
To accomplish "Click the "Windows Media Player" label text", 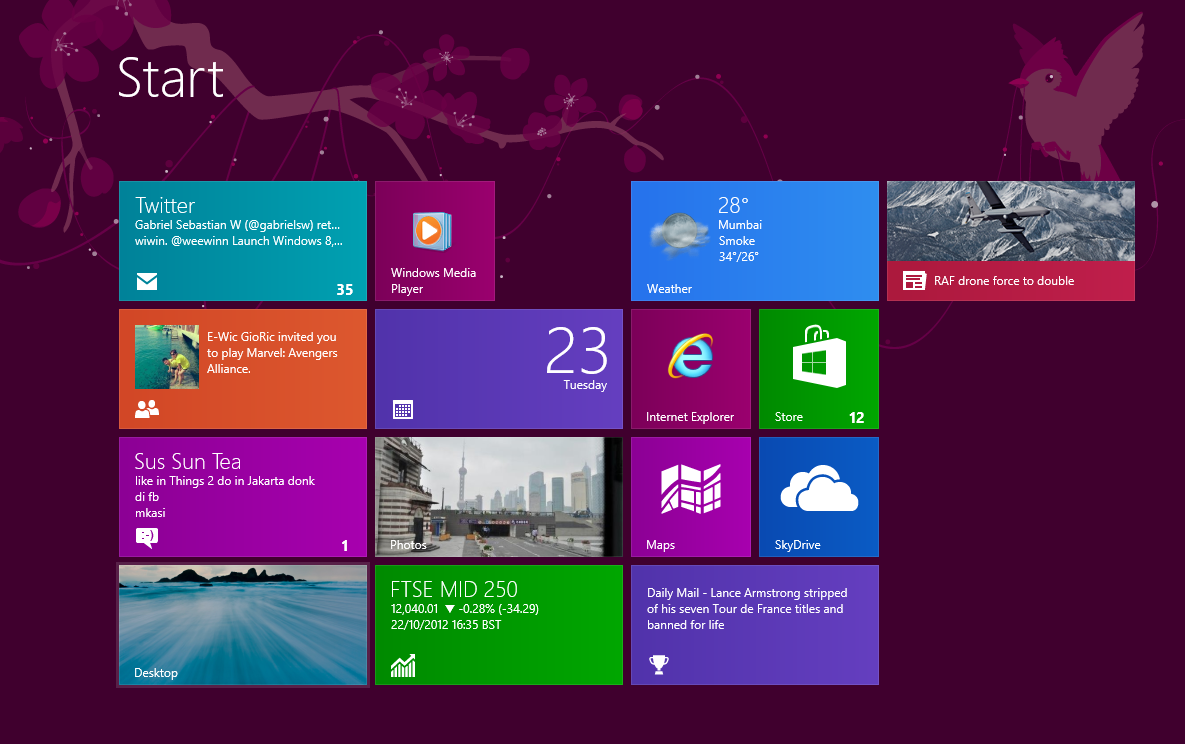I will 433,281.
